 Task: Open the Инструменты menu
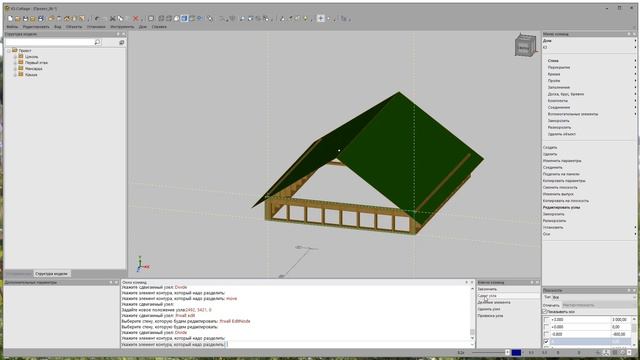click(122, 27)
